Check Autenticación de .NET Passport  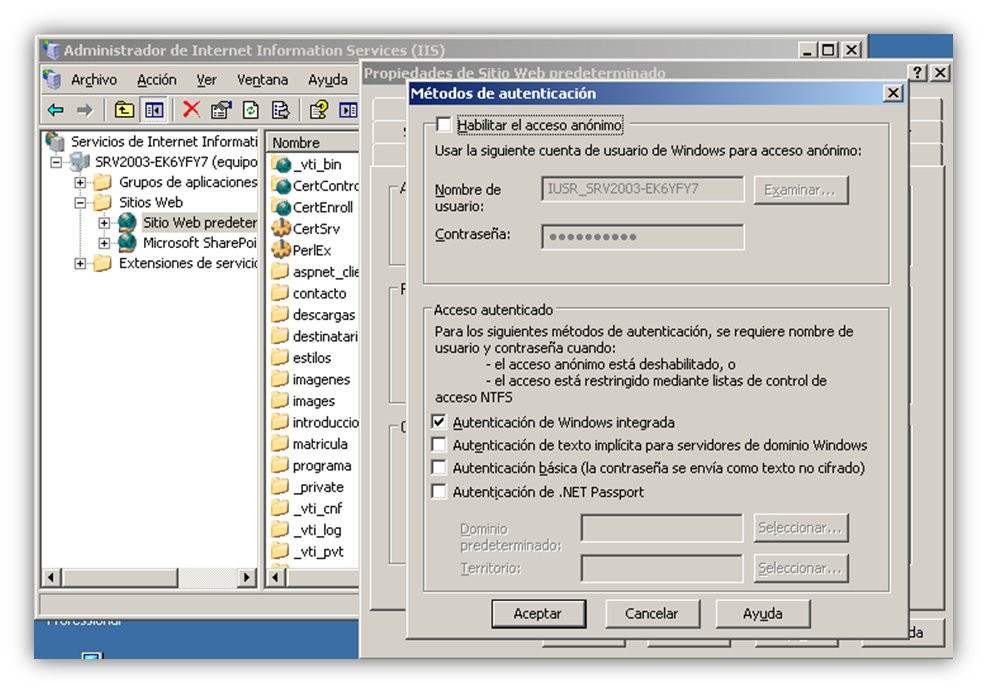[439, 492]
